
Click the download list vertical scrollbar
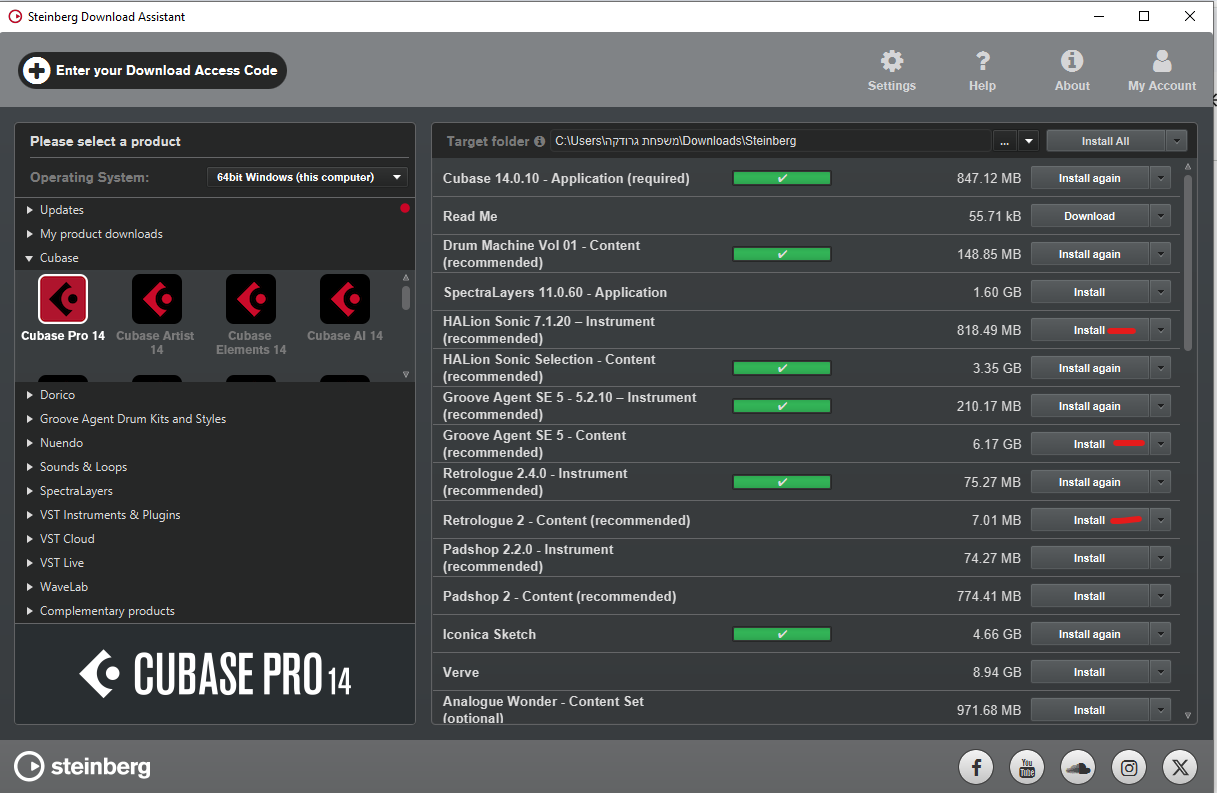coord(1188,262)
